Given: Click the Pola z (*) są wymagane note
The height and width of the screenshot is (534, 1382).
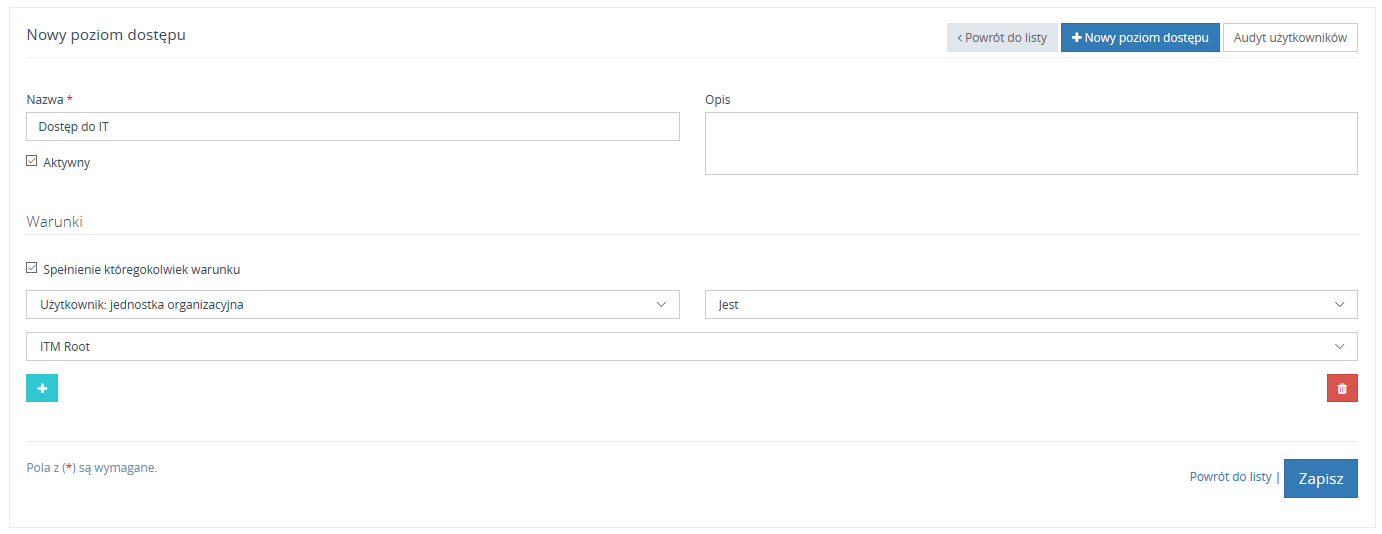Looking at the screenshot, I should click(92, 467).
